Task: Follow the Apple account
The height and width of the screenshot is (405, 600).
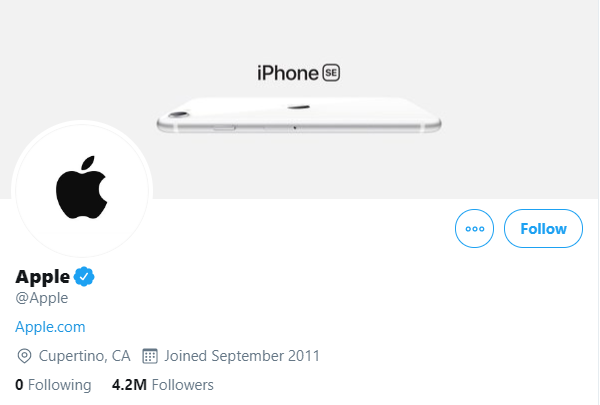Action: point(543,229)
